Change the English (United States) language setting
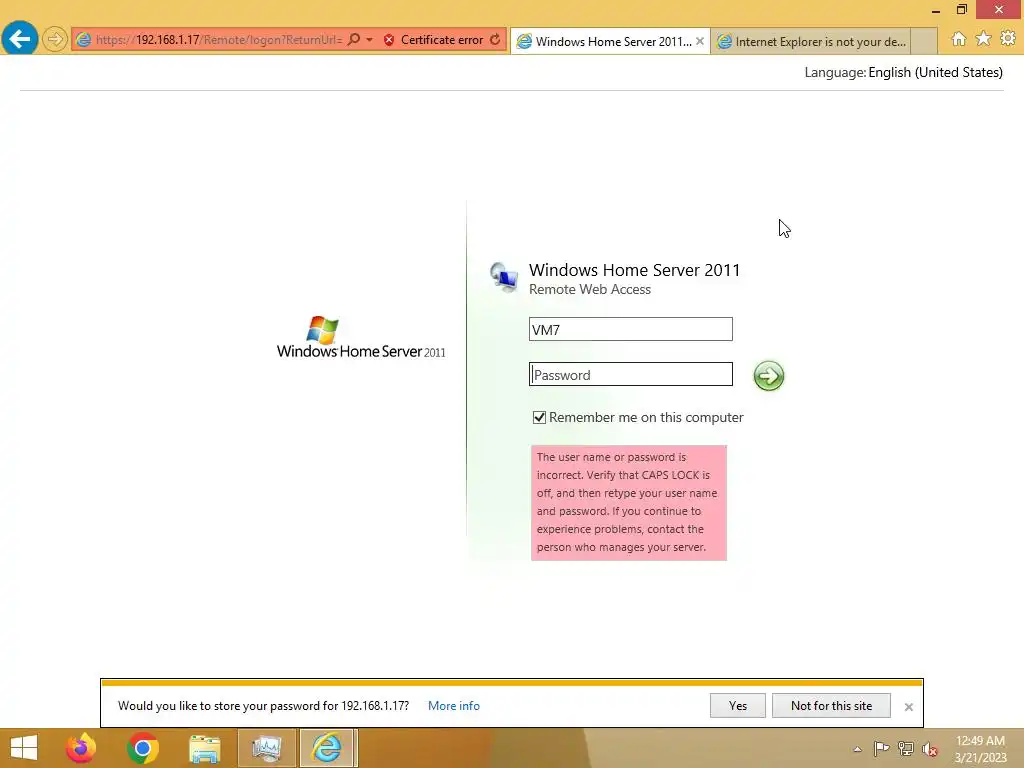The width and height of the screenshot is (1024, 768). [935, 72]
